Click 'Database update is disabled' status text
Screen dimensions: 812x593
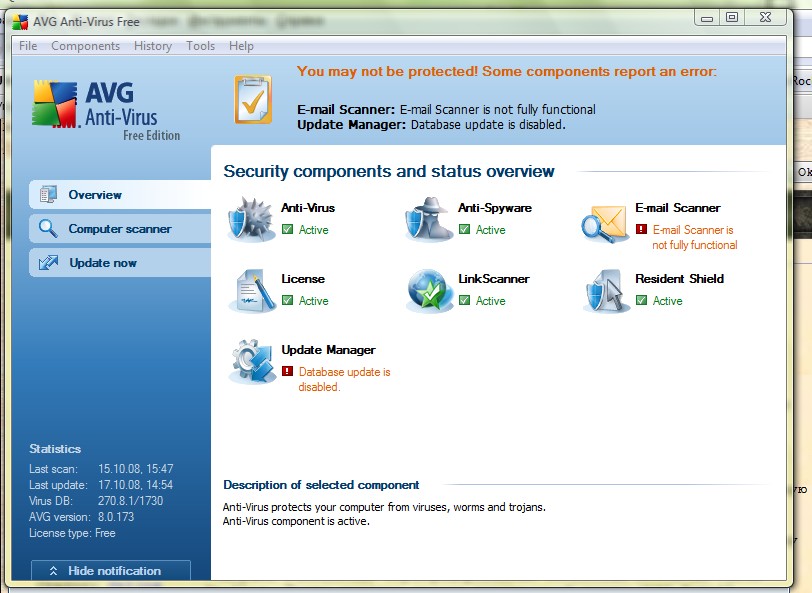click(x=344, y=379)
